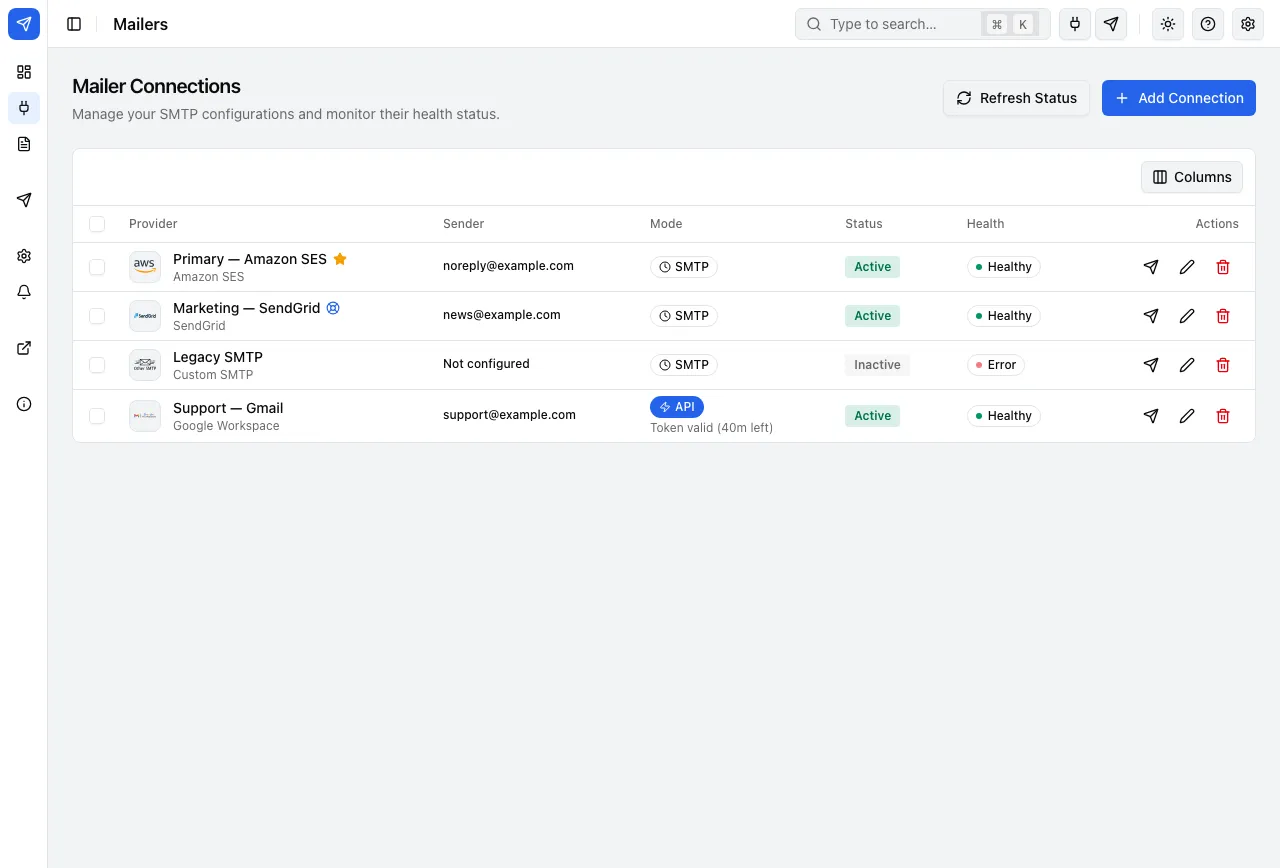Click the Support — Gmail connection name

tap(228, 408)
